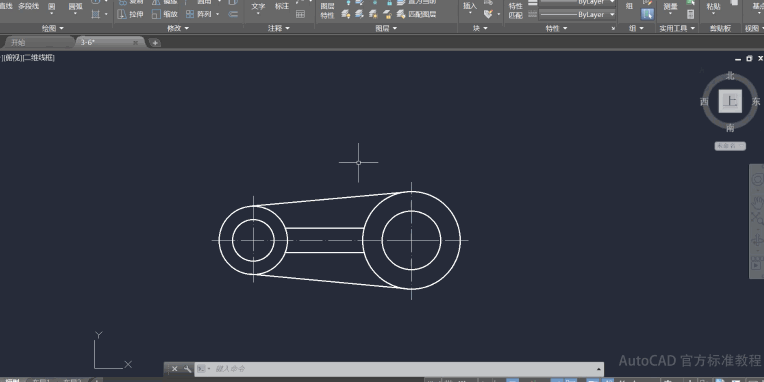
Task: Switch to the 3-6* drawing tab
Action: (89, 42)
